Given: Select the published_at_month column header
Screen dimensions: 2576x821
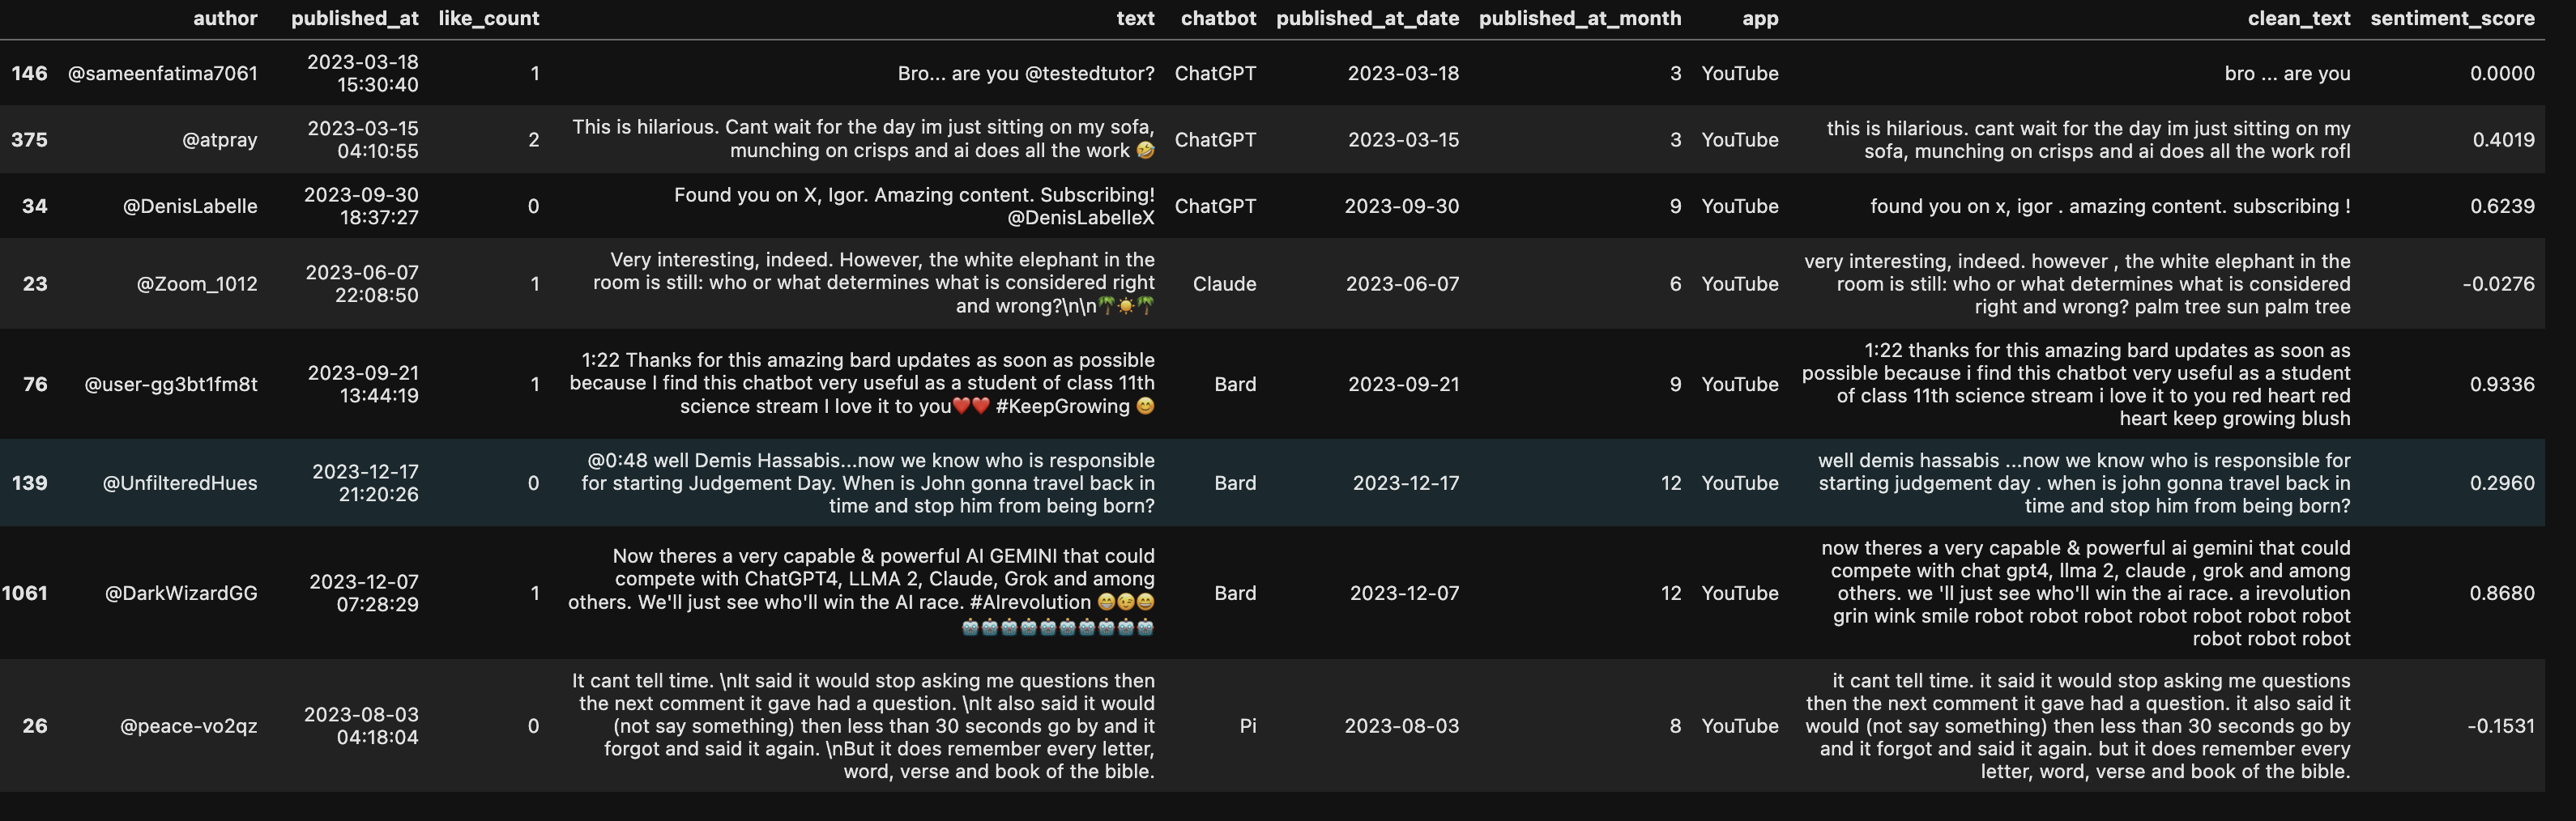Looking at the screenshot, I should pos(1580,18).
